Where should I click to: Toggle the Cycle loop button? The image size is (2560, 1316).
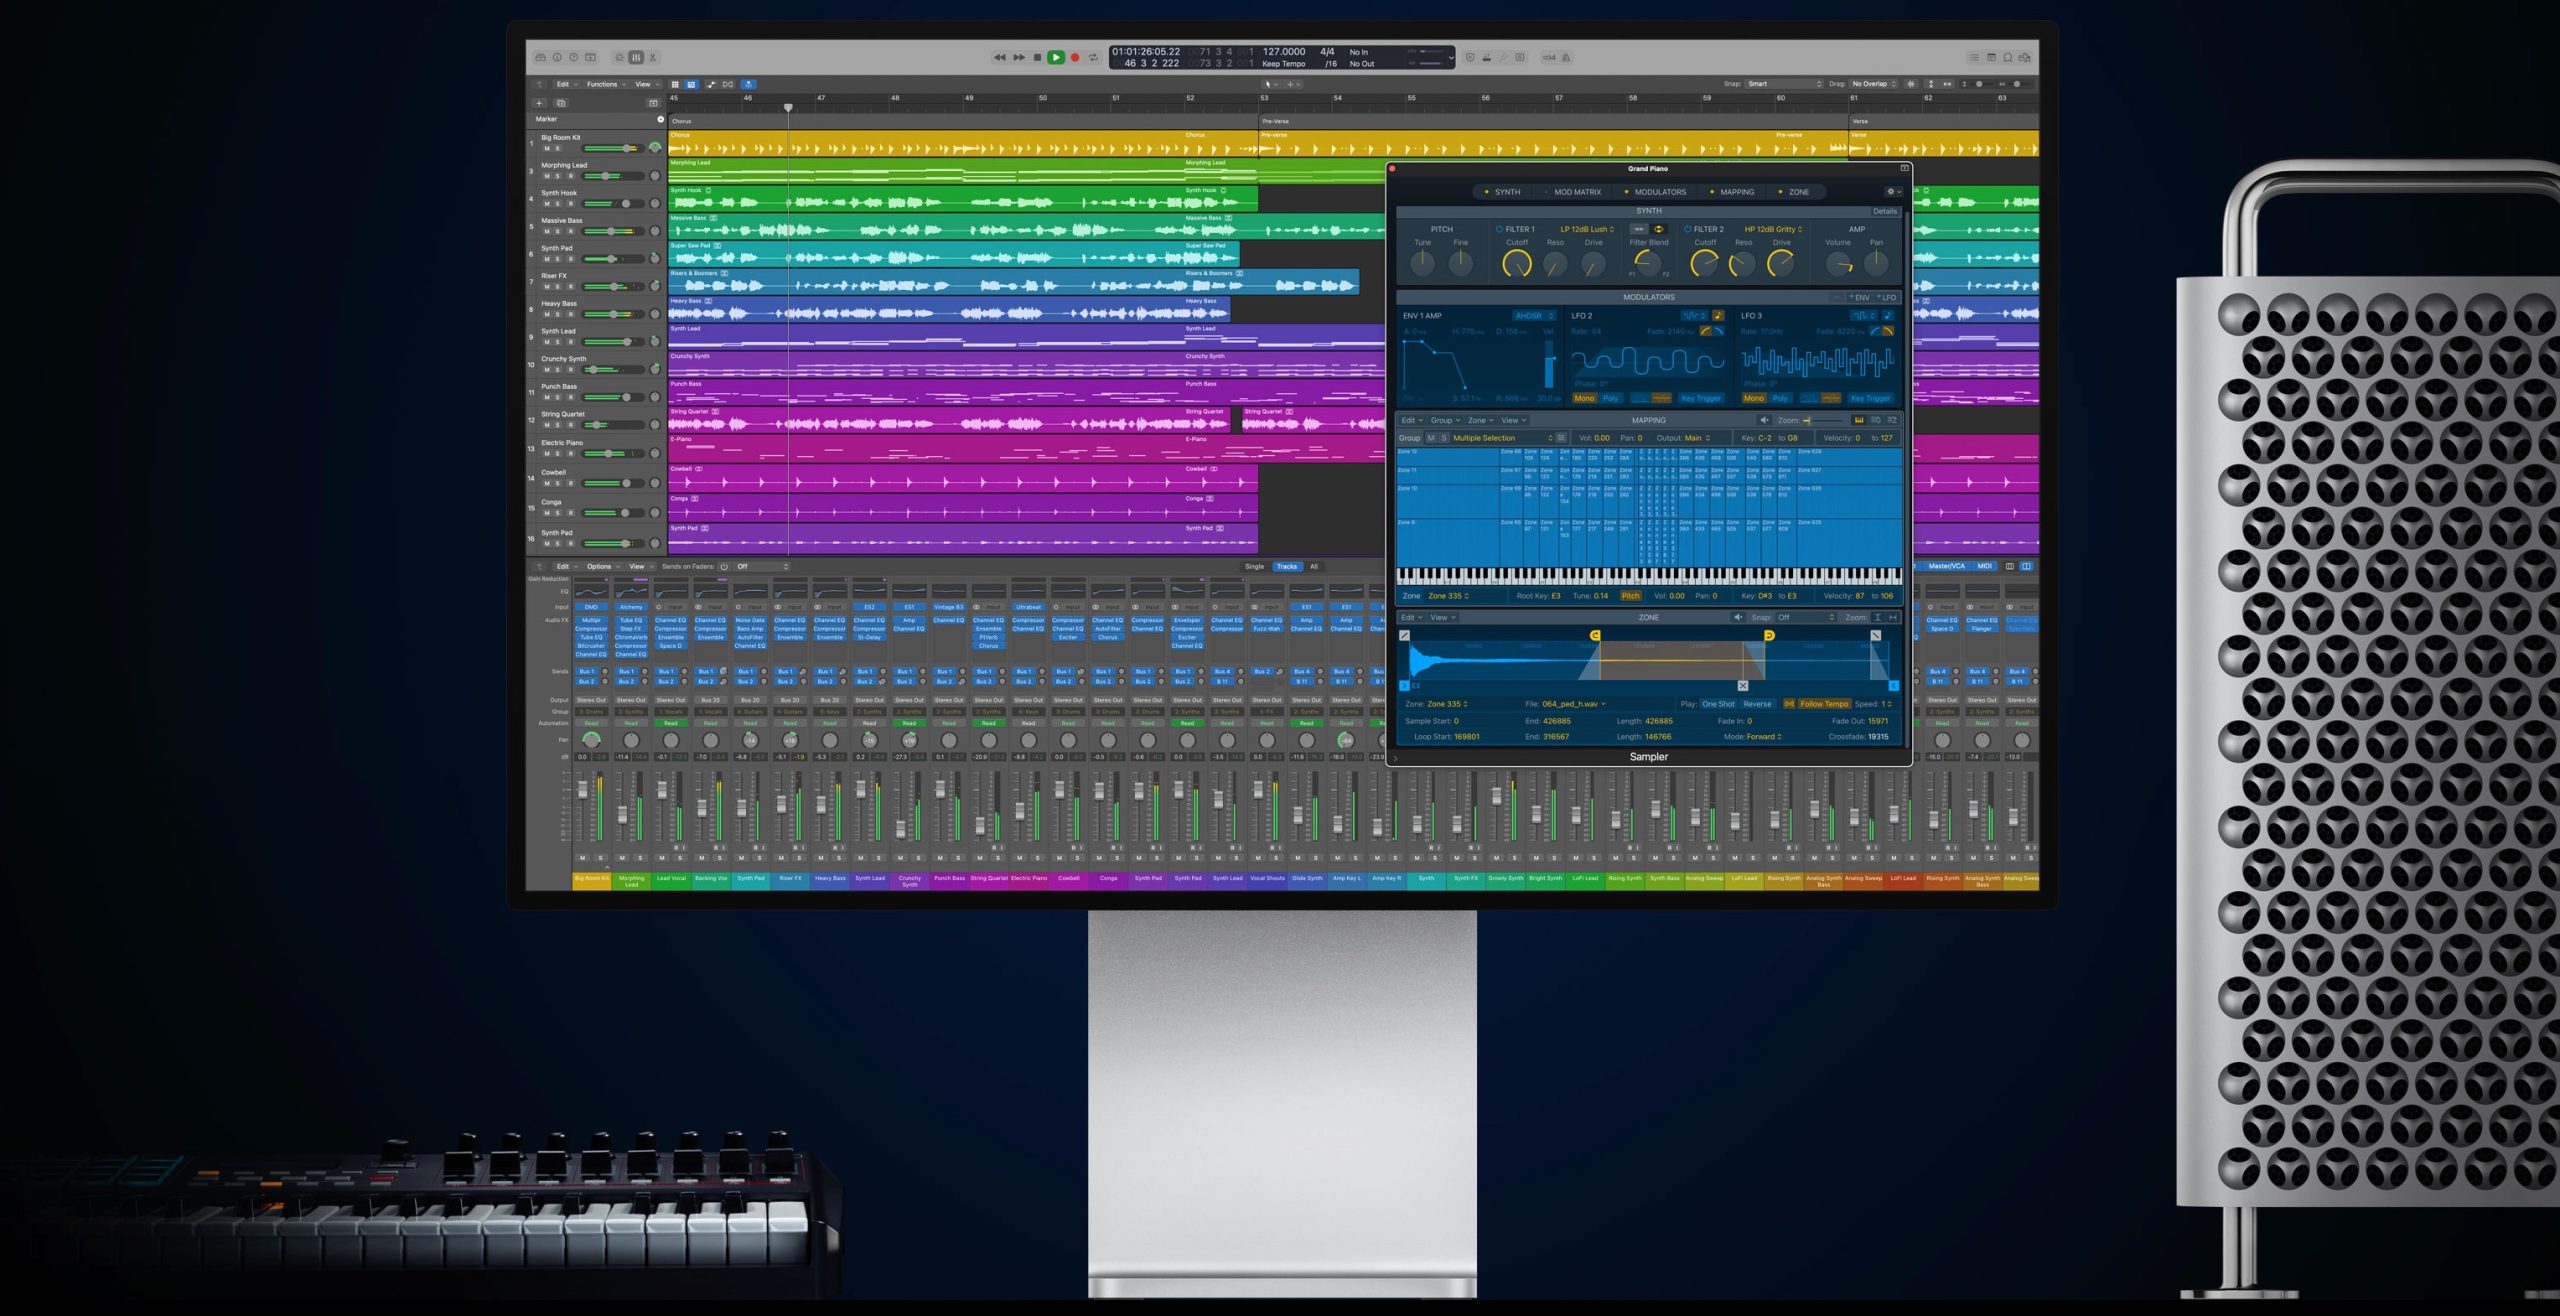(1093, 57)
